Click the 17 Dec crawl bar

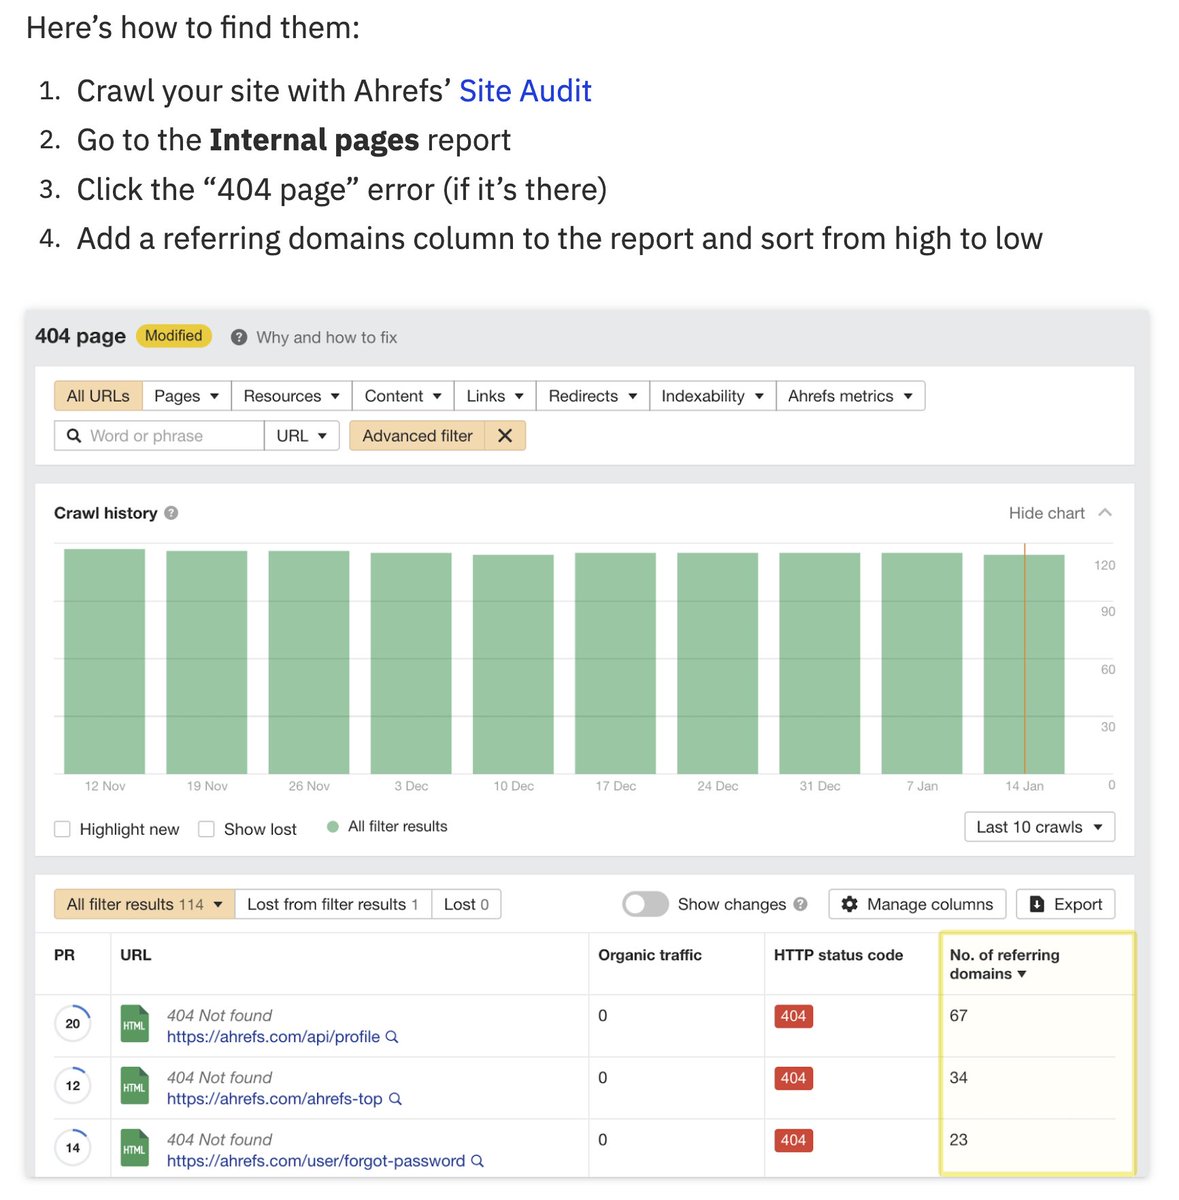click(x=615, y=663)
